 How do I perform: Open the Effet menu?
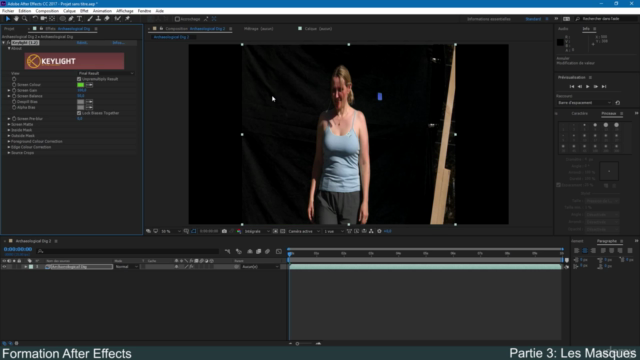click(84, 11)
